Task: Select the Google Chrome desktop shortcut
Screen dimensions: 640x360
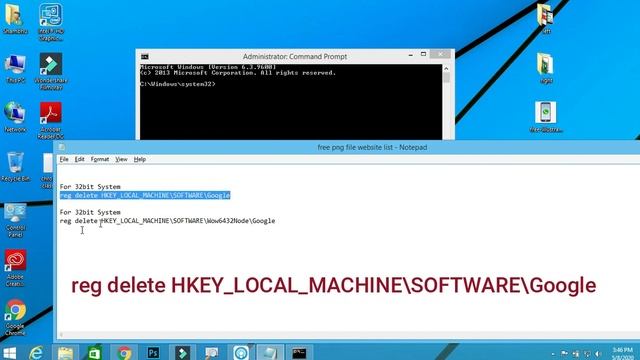Action: (16, 318)
